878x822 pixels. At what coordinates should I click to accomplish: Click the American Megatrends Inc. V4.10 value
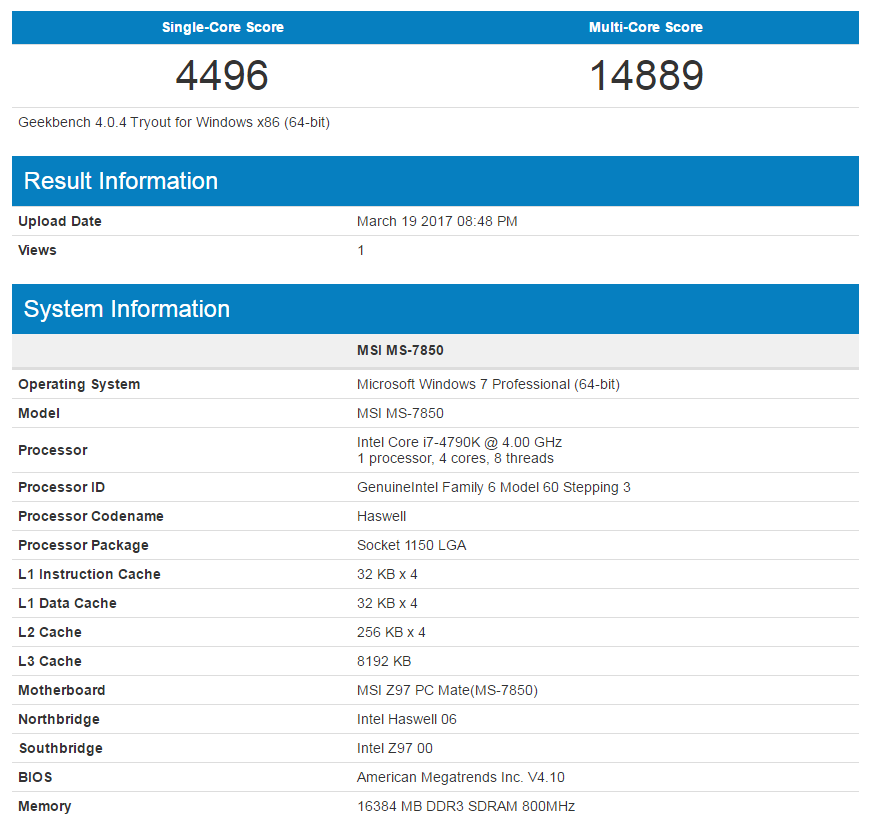461,778
